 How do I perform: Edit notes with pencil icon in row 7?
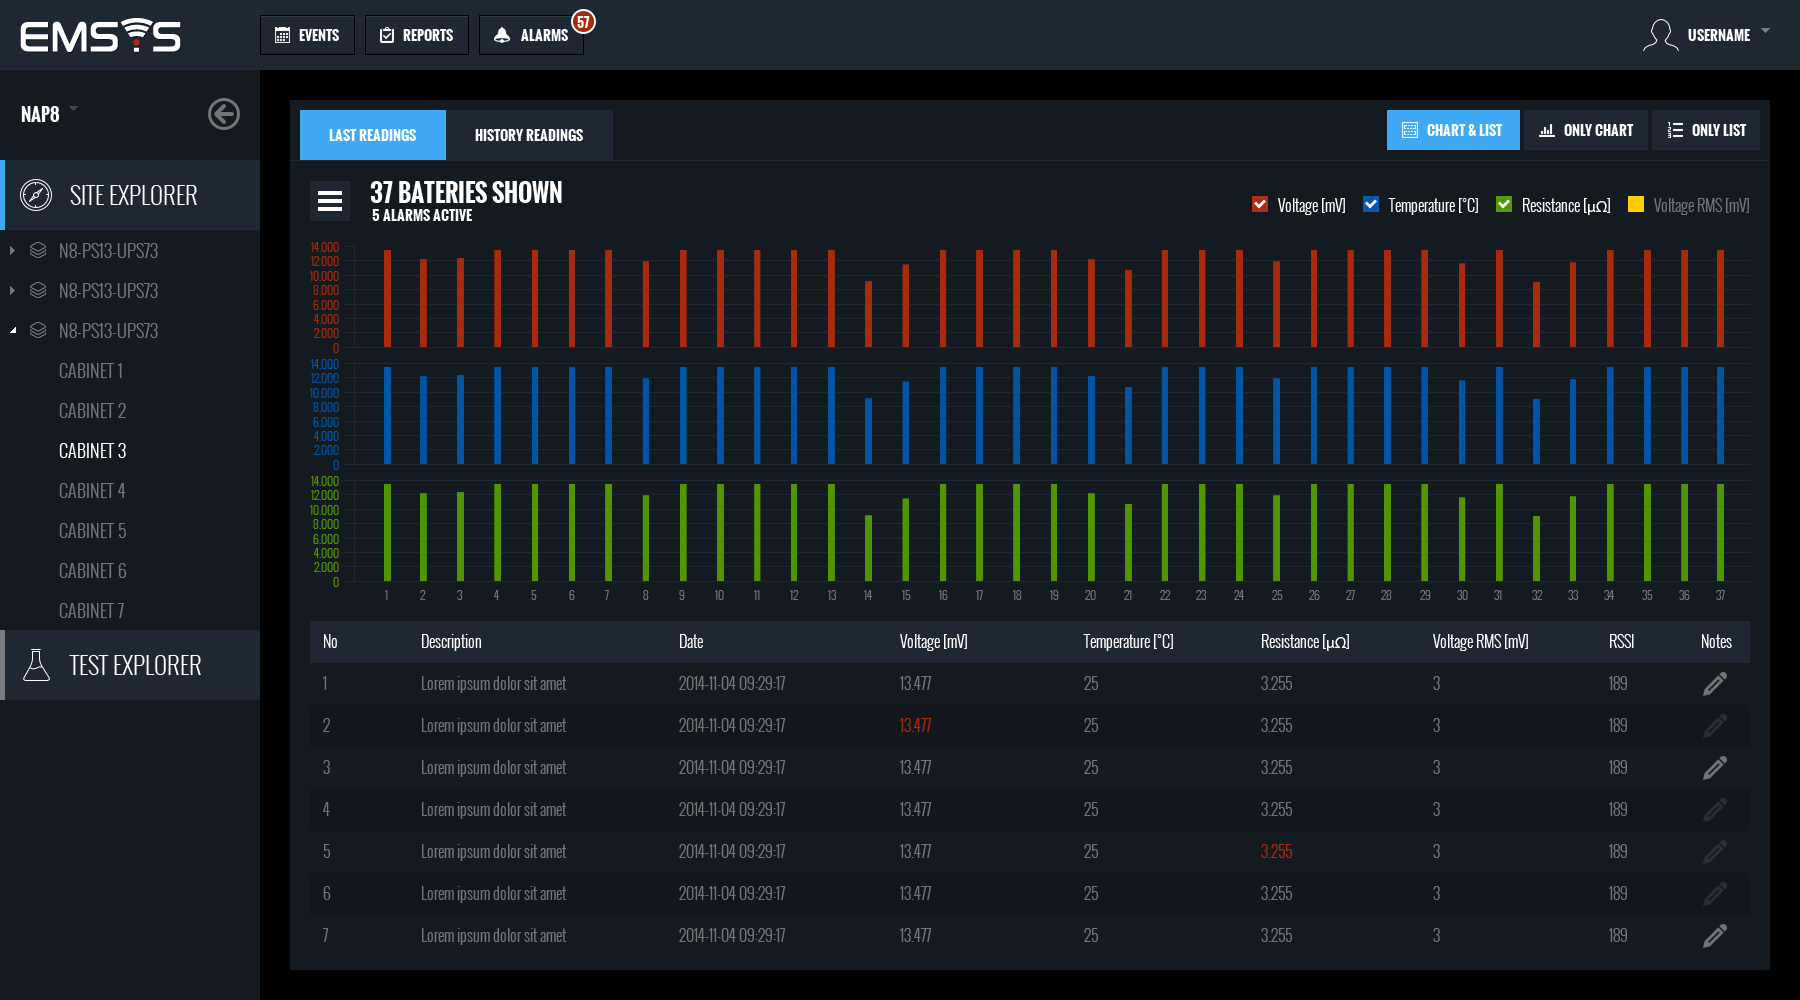click(x=1715, y=936)
